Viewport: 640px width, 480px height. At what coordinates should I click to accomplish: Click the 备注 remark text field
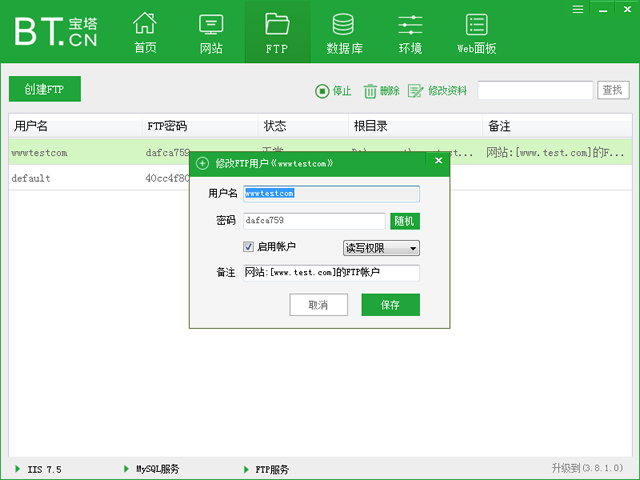click(x=331, y=273)
